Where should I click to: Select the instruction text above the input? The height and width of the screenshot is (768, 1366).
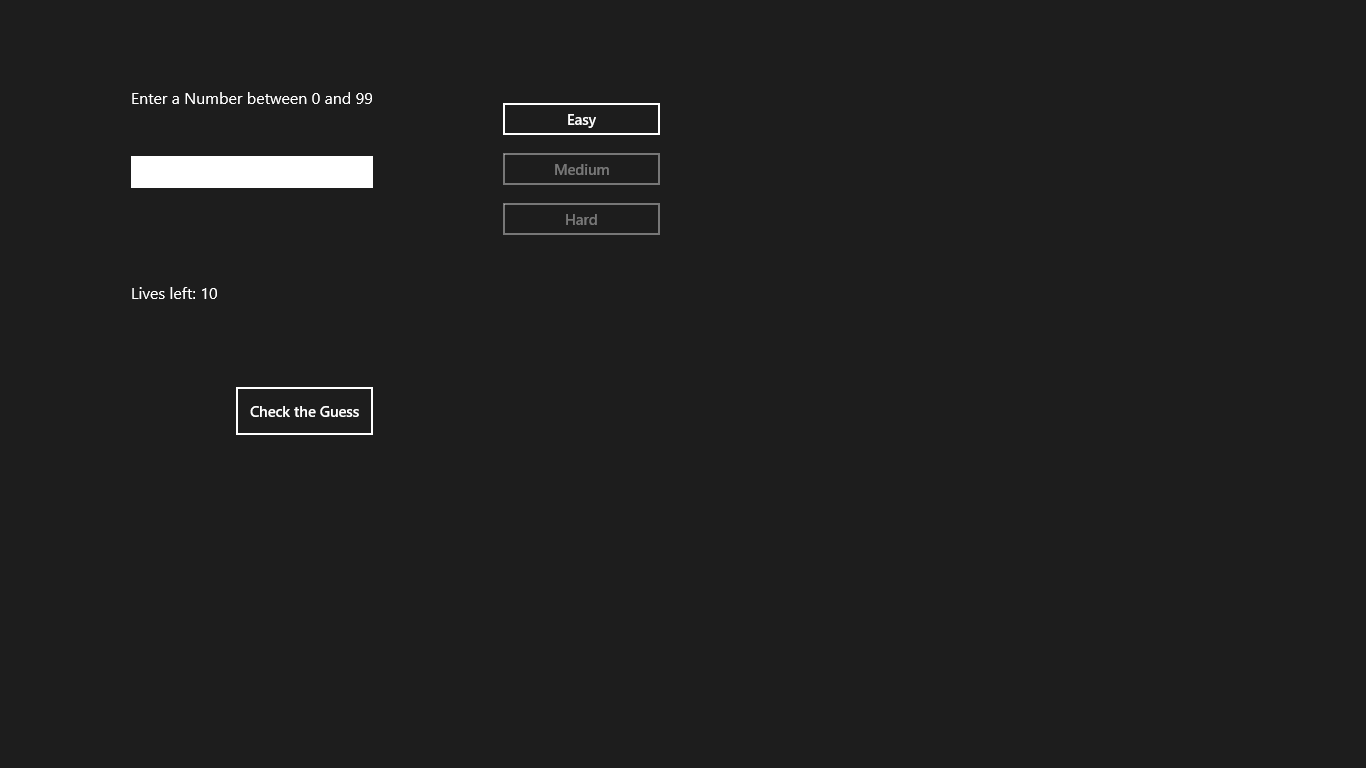click(251, 98)
